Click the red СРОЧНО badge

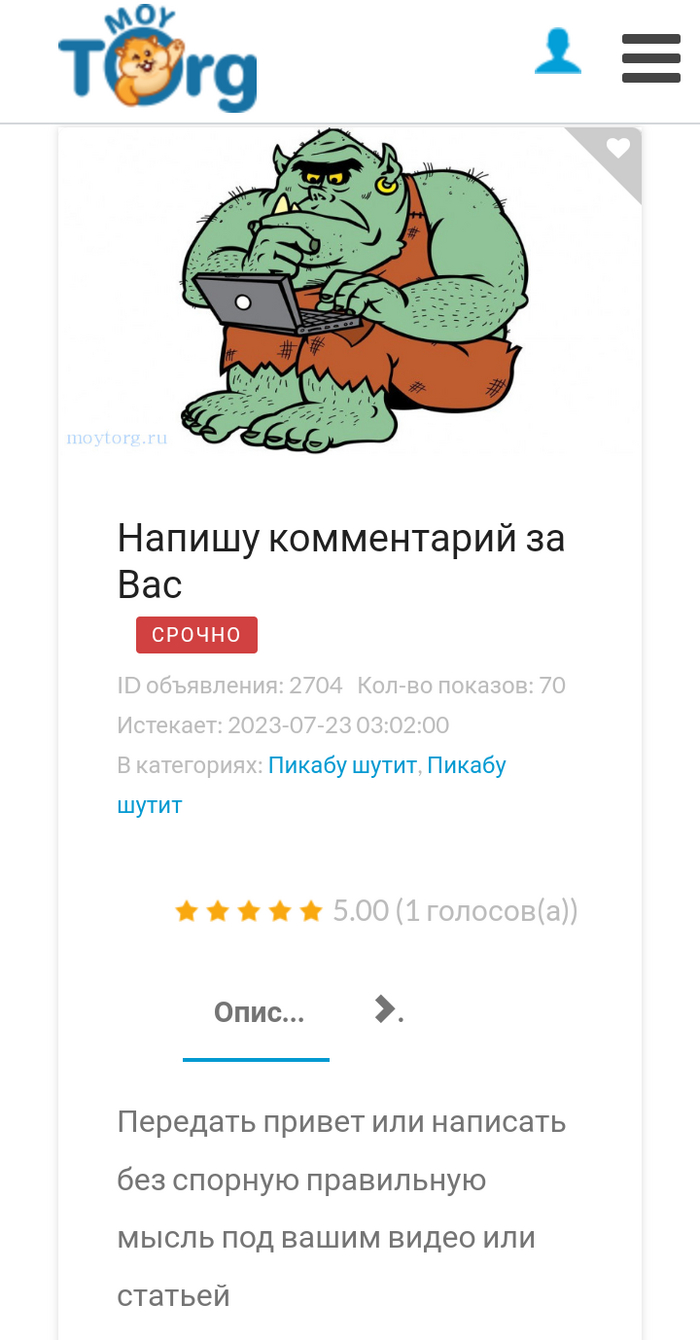[197, 635]
